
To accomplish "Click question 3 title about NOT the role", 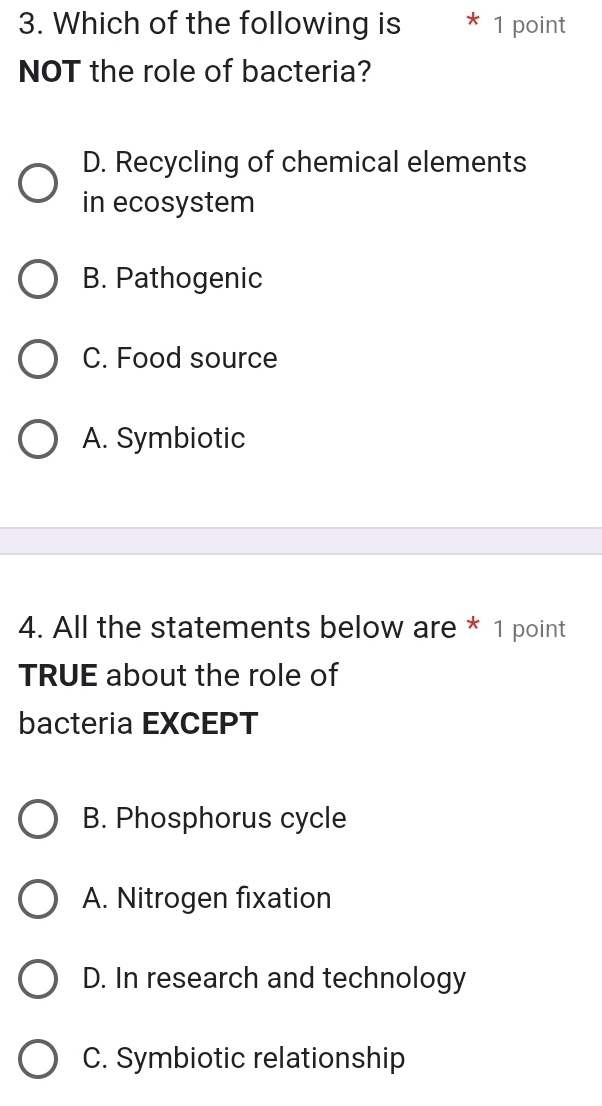I will click(210, 46).
